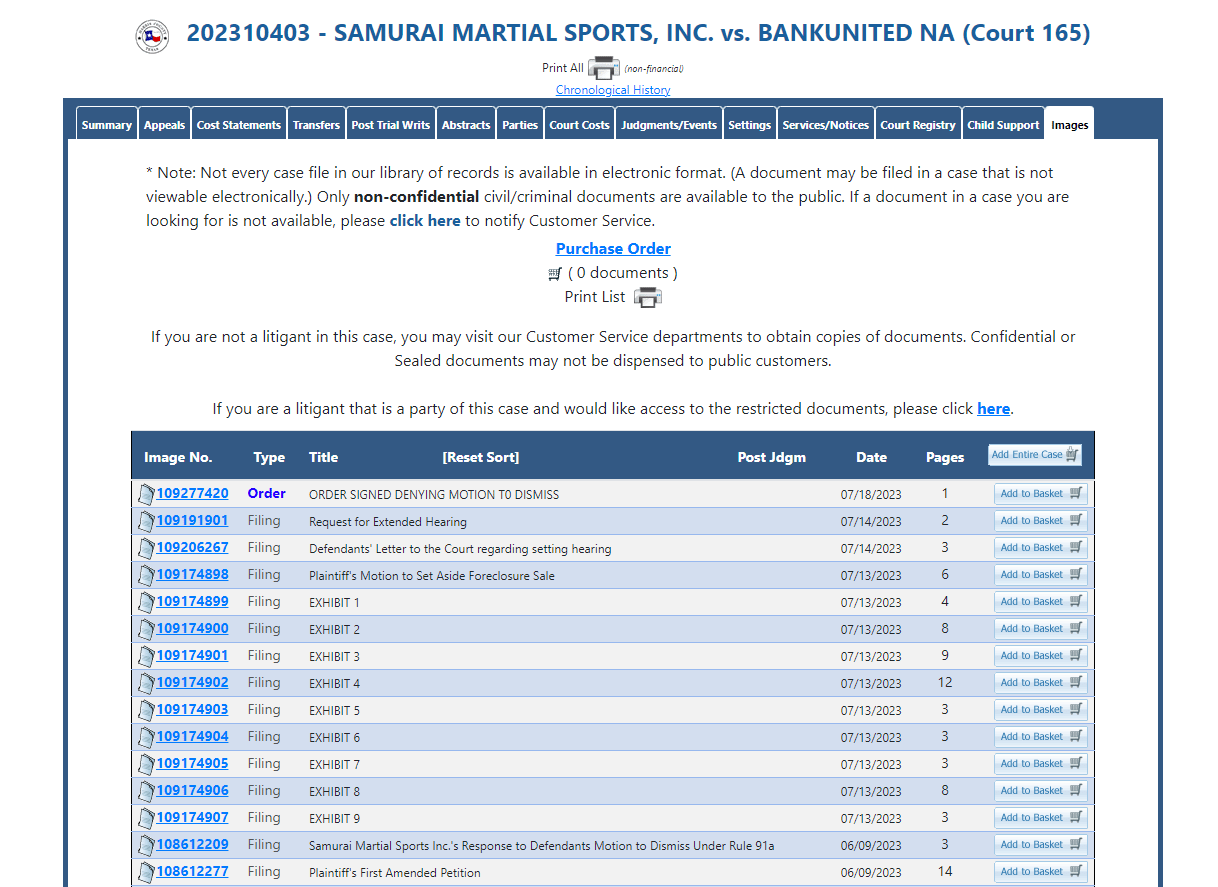This screenshot has width=1218, height=887.
Task: Open the Services/Notices tab
Action: pos(826,125)
